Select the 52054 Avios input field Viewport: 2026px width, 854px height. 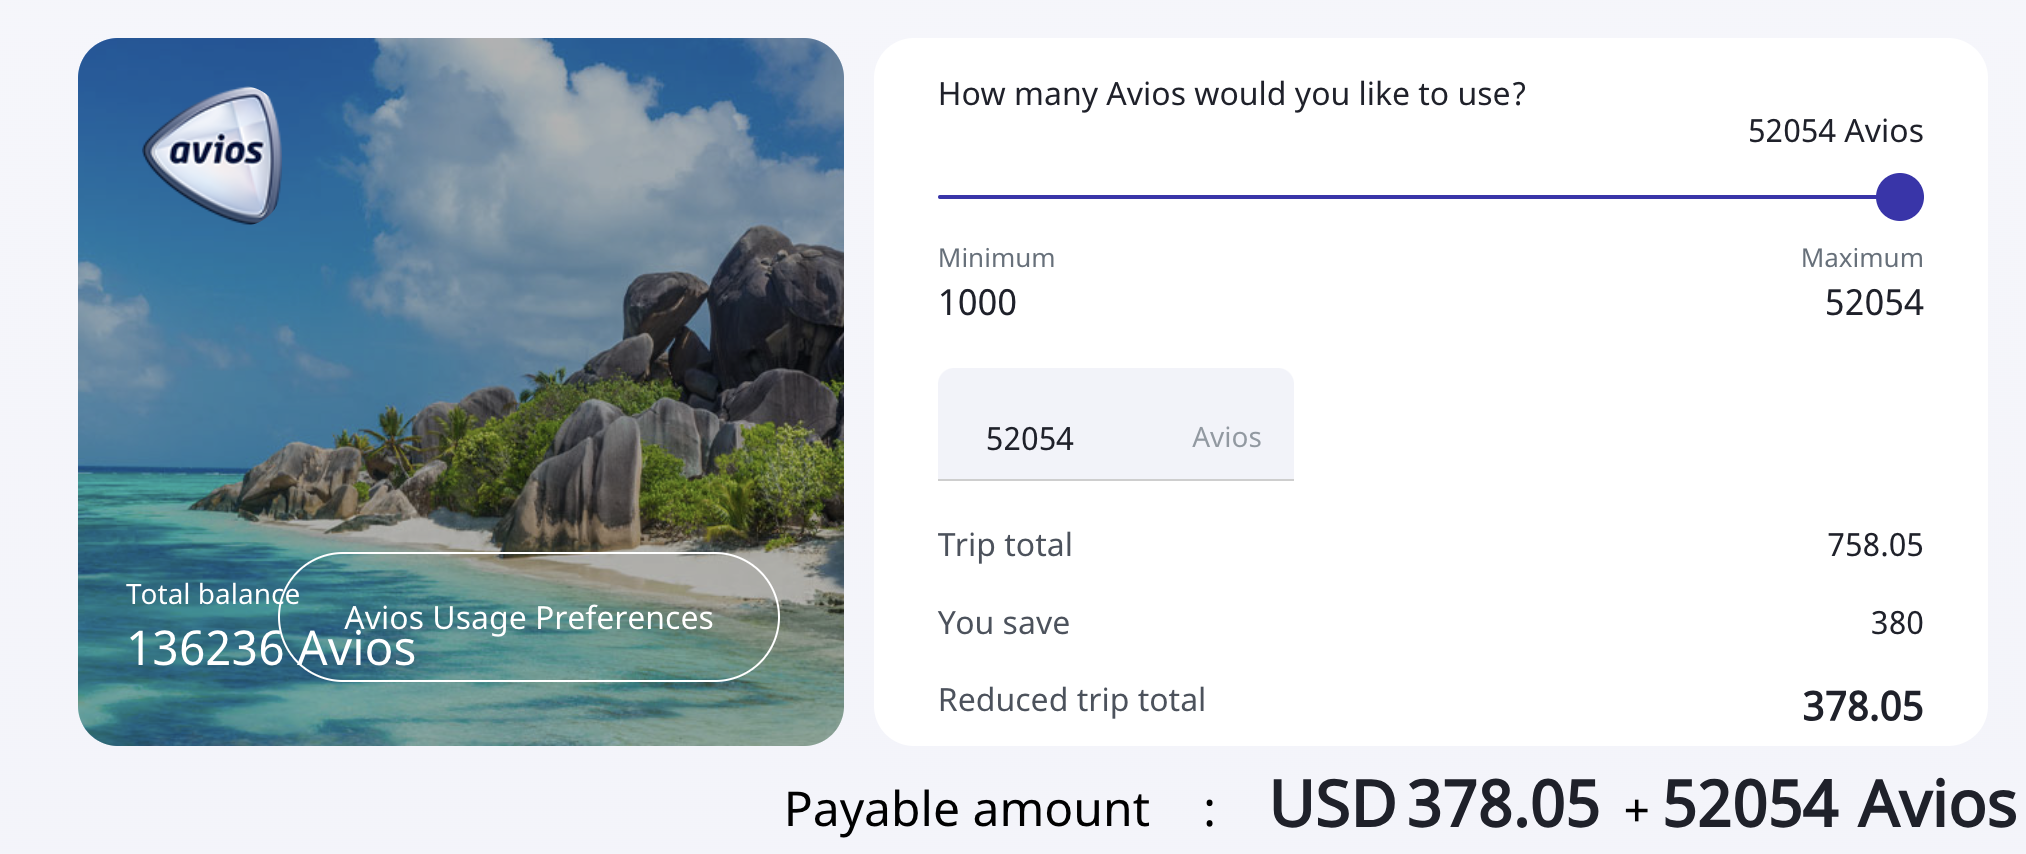point(1030,437)
